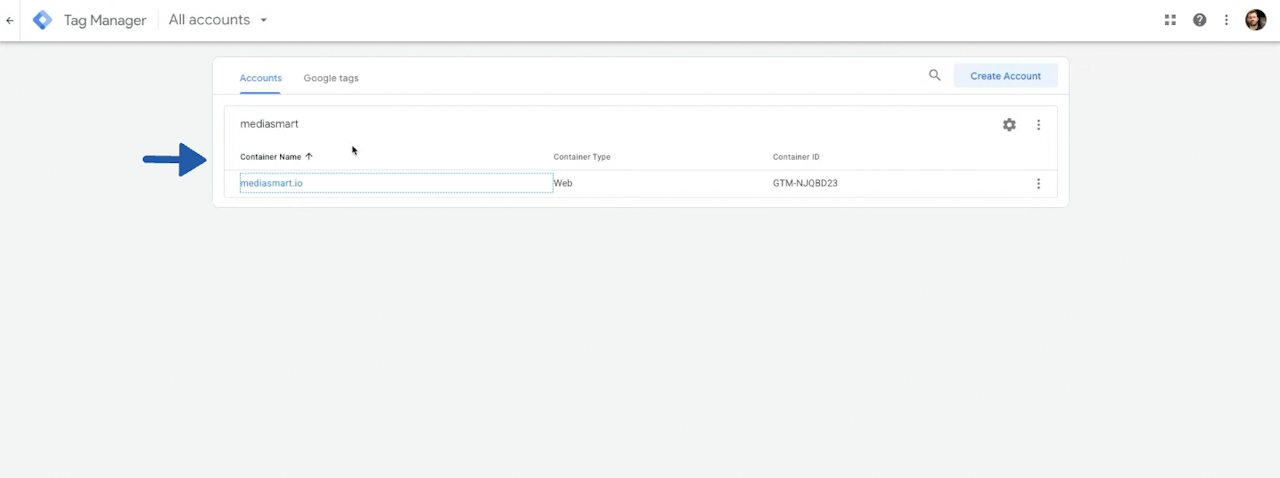The height and width of the screenshot is (478, 1280).
Task: Select the GTM-NJQBD23 container ID
Action: [805, 184]
